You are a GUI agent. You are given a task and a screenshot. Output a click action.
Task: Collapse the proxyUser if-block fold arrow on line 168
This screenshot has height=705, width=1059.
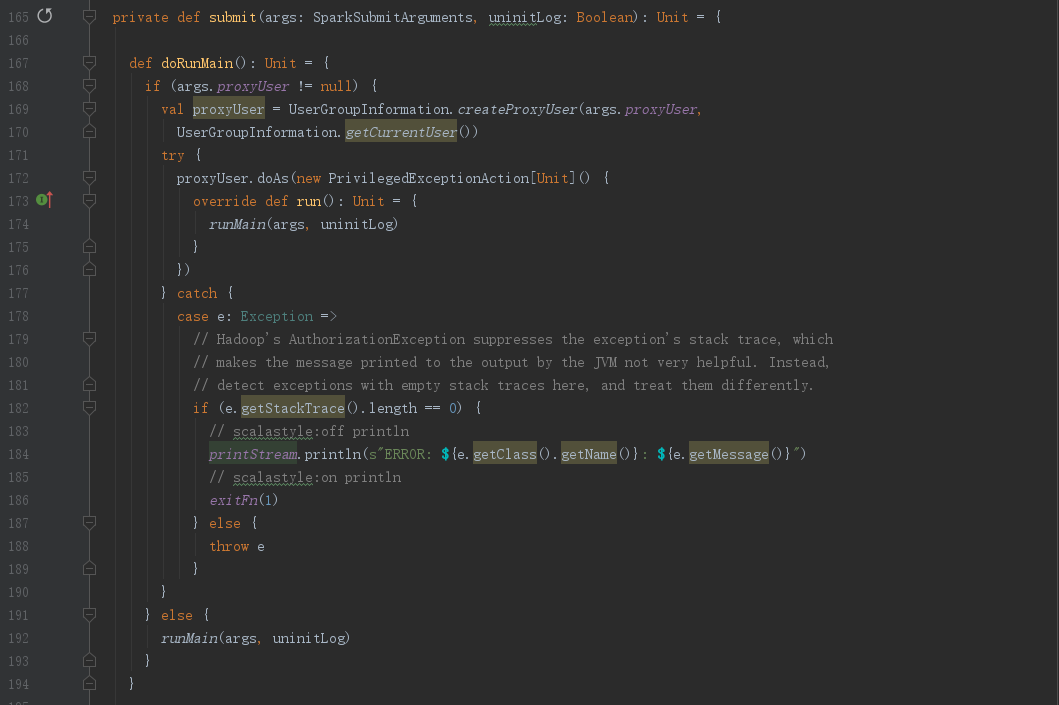(x=88, y=85)
